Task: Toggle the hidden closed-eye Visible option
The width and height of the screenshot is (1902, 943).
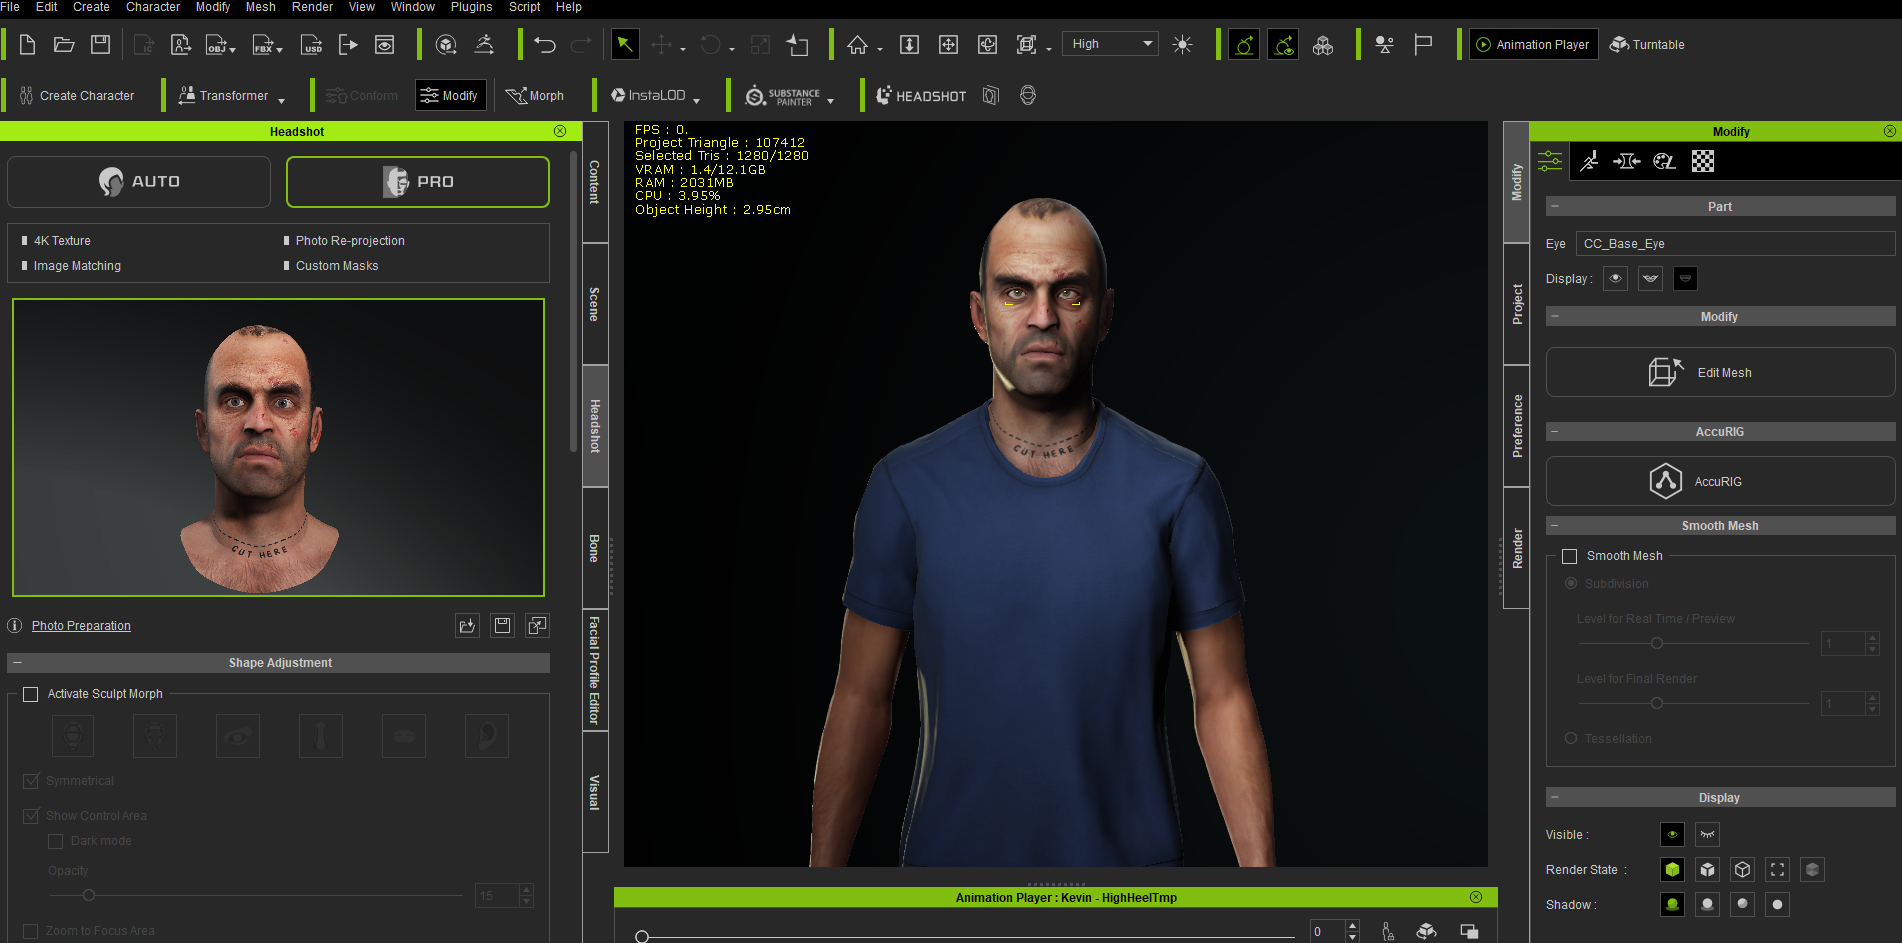Action: point(1707,835)
